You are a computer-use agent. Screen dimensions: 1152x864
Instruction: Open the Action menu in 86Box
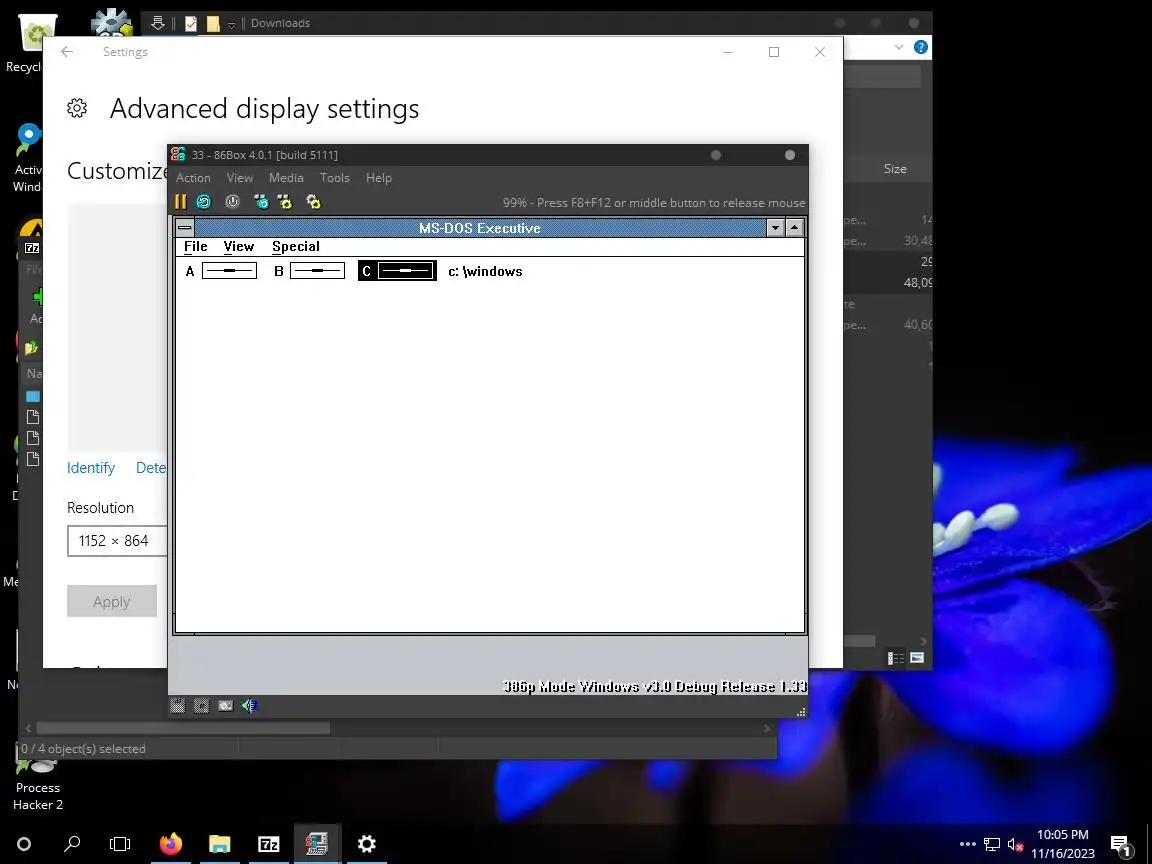[x=193, y=178]
